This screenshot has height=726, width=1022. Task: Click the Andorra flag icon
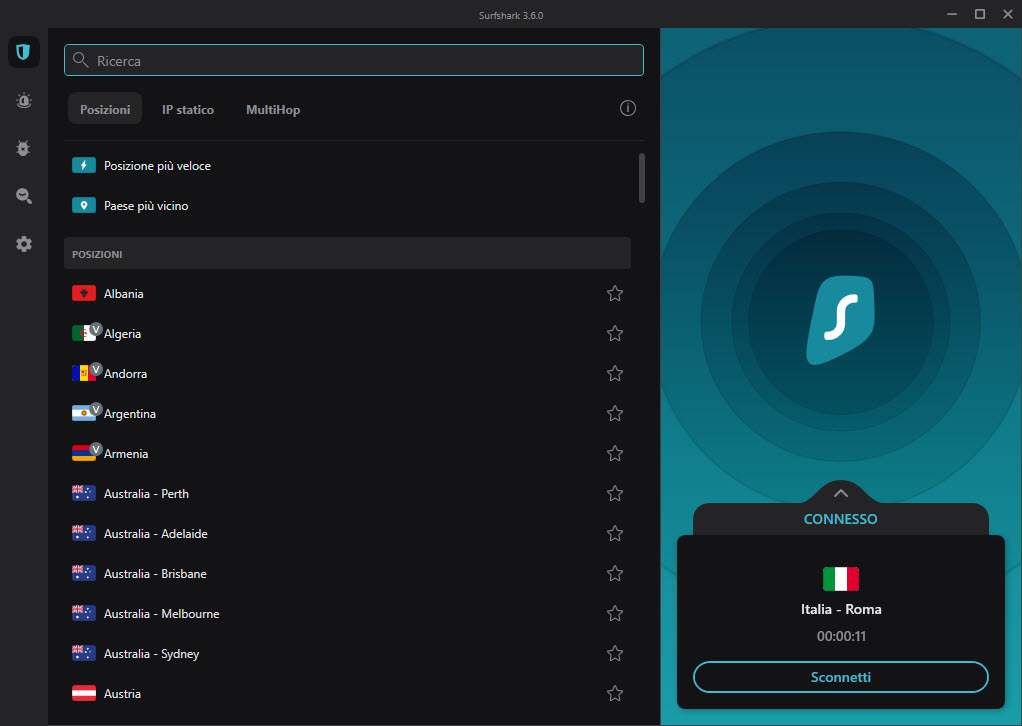83,373
